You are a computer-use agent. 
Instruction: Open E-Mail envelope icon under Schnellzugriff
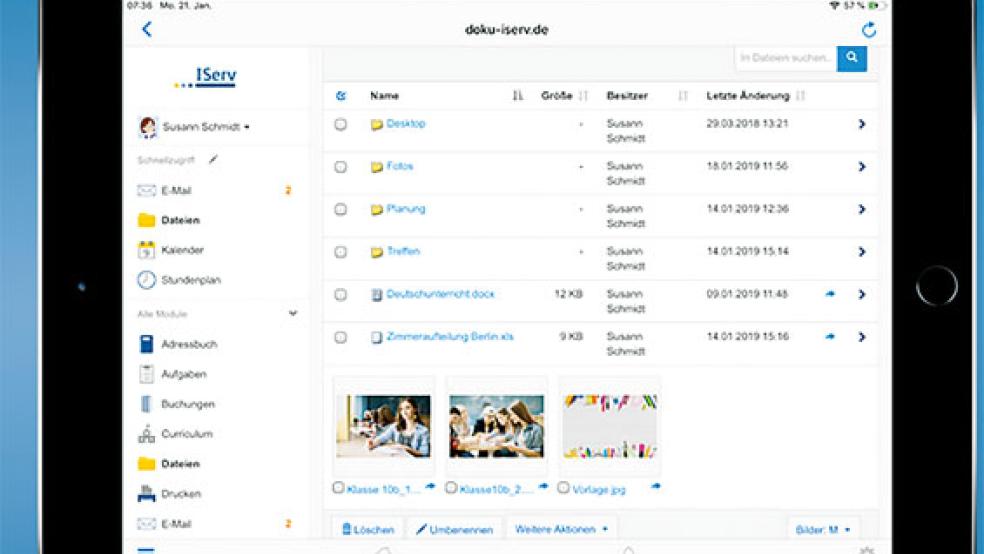point(146,190)
